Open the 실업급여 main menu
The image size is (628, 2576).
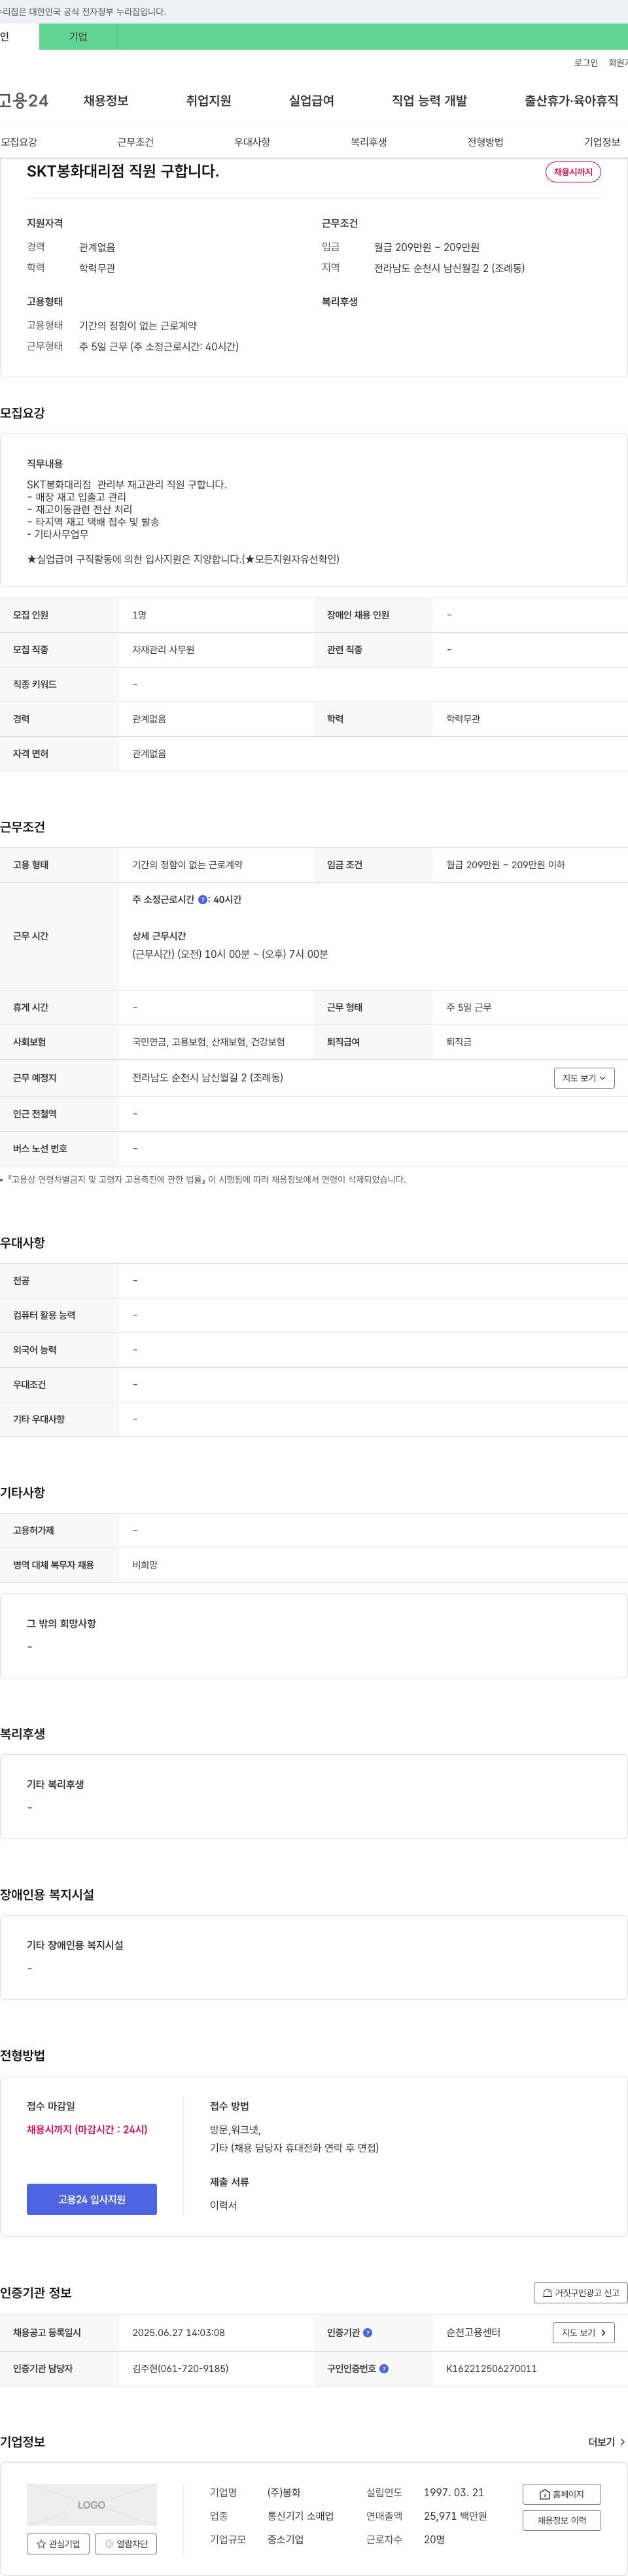click(x=311, y=100)
